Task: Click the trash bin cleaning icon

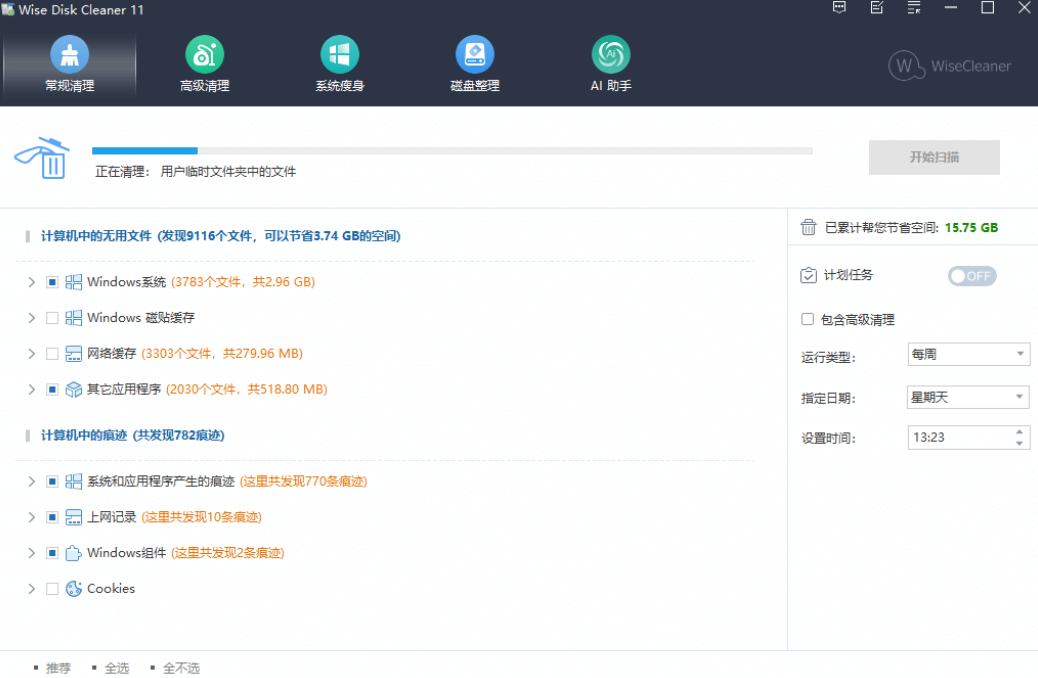Action: pyautogui.click(x=42, y=158)
